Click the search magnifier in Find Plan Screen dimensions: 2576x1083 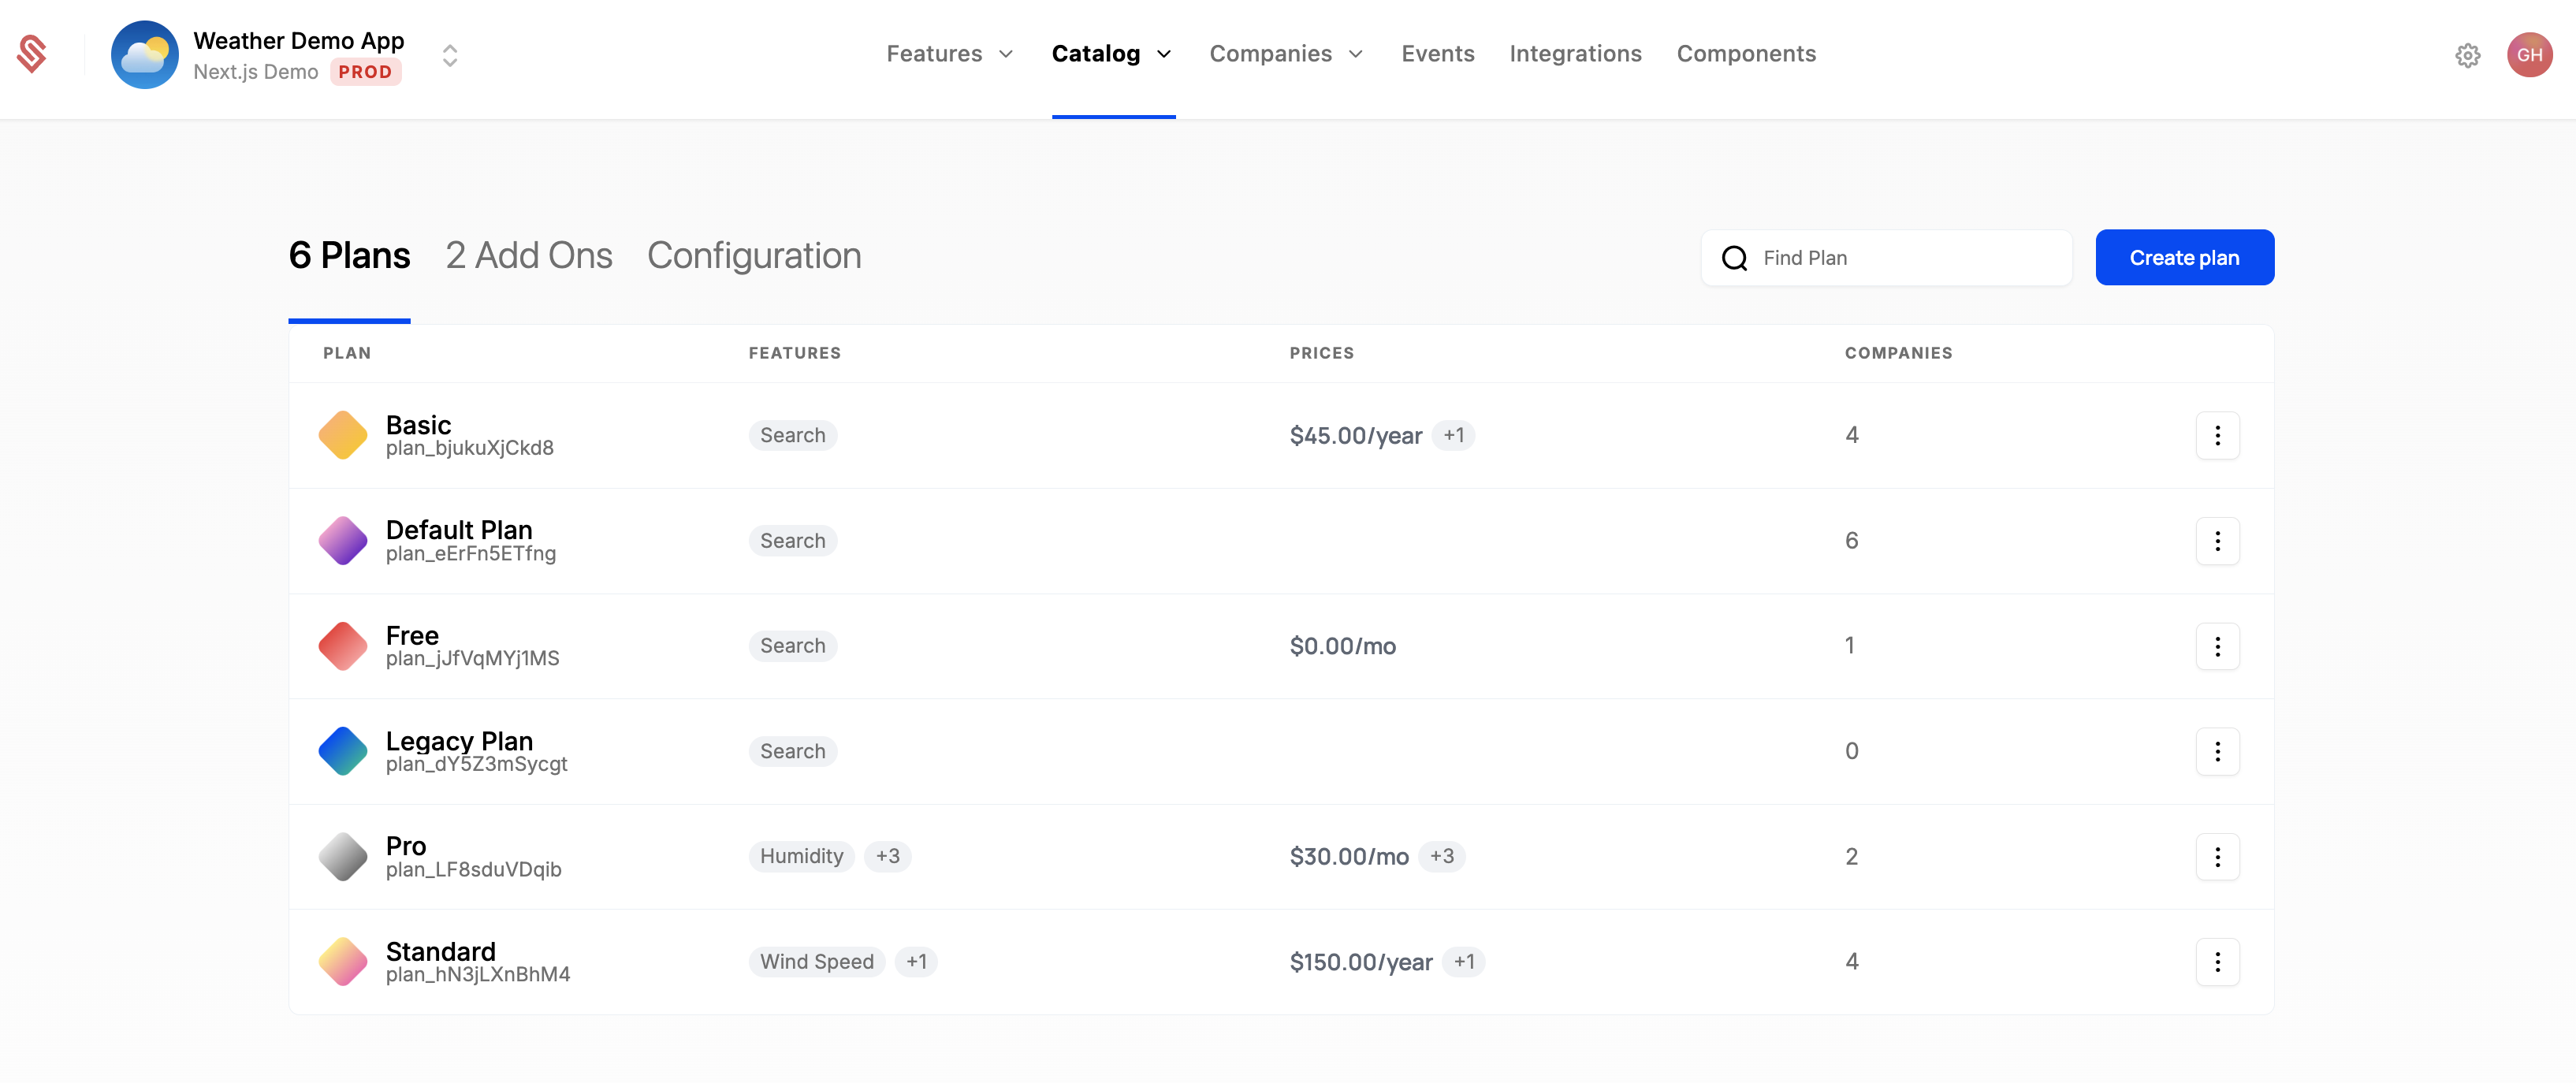[x=1735, y=257]
